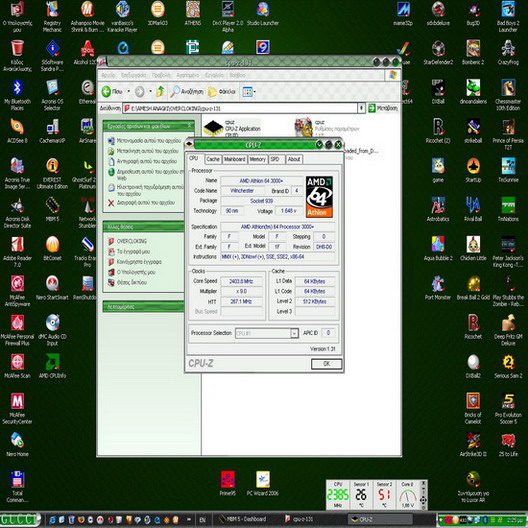Switch to cpu-z-131 taskbar button
Image resolution: width=528 pixels, height=528 pixels.
coord(313,519)
